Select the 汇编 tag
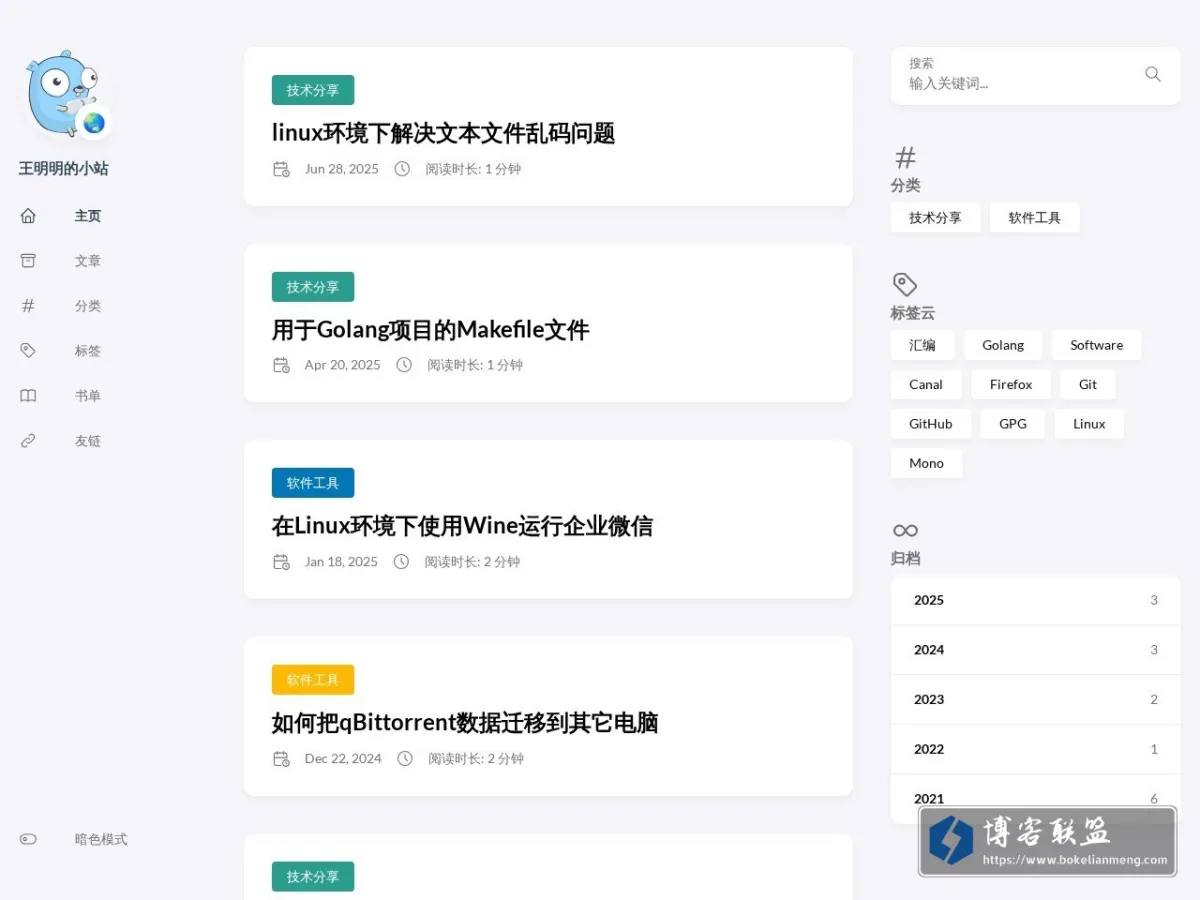Screen dimensions: 1200x900 click(x=922, y=346)
